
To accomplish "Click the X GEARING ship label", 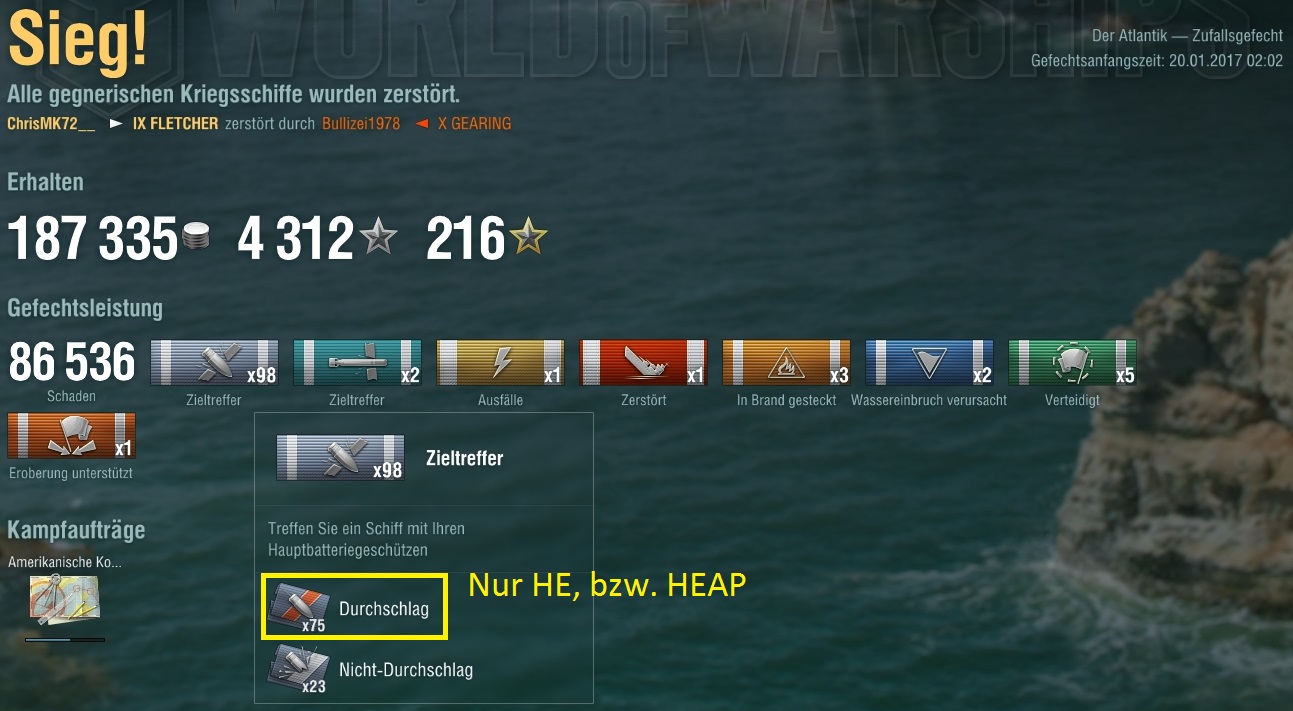I will pyautogui.click(x=474, y=123).
